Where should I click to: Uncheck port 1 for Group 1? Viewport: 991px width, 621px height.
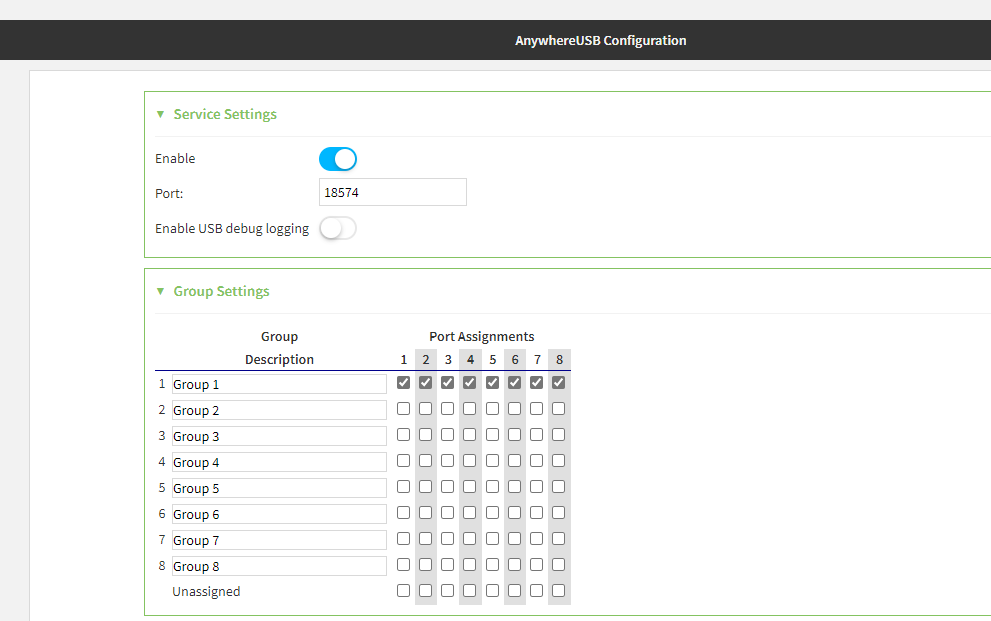[x=403, y=382]
